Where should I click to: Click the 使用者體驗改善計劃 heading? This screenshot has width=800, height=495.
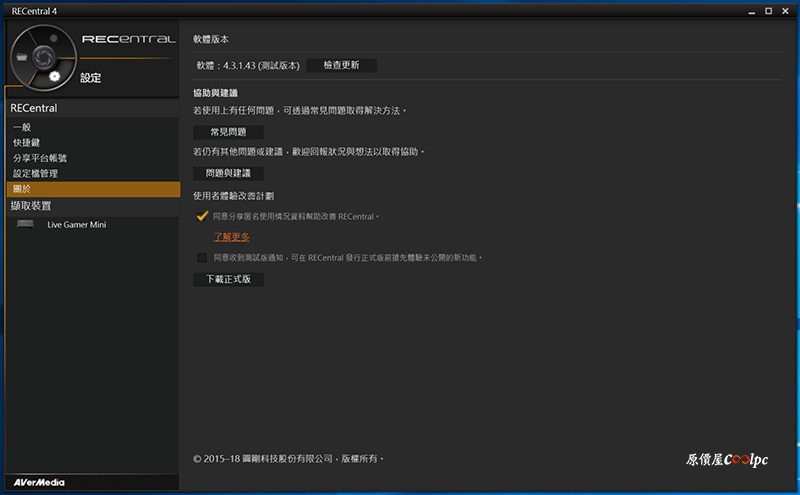(233, 196)
